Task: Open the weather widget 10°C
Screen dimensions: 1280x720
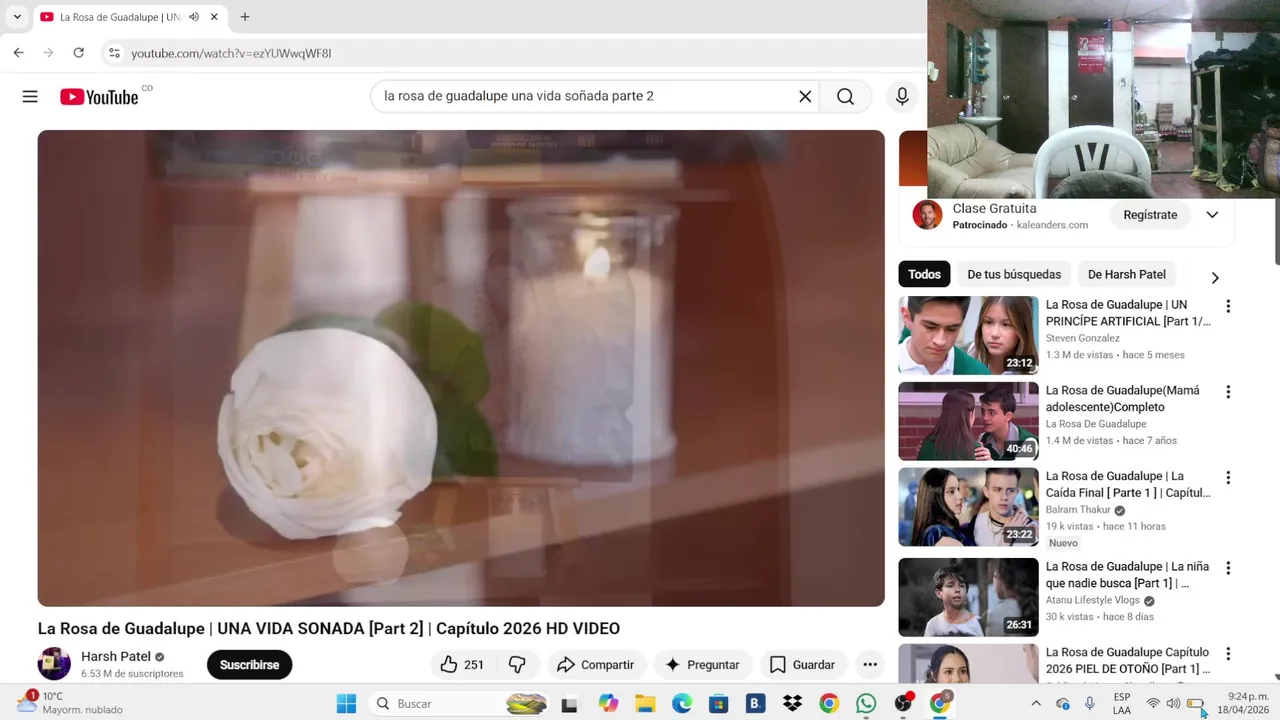Action: (70, 703)
